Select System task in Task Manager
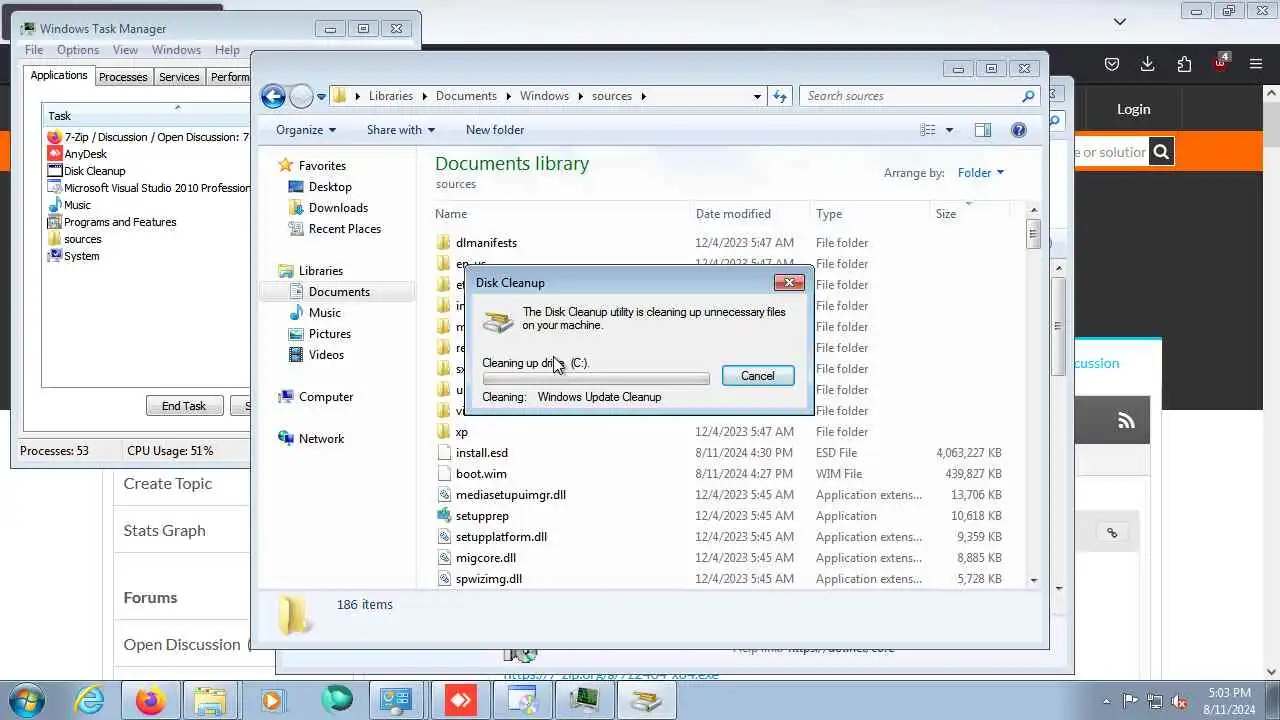The image size is (1280, 720). click(x=81, y=256)
